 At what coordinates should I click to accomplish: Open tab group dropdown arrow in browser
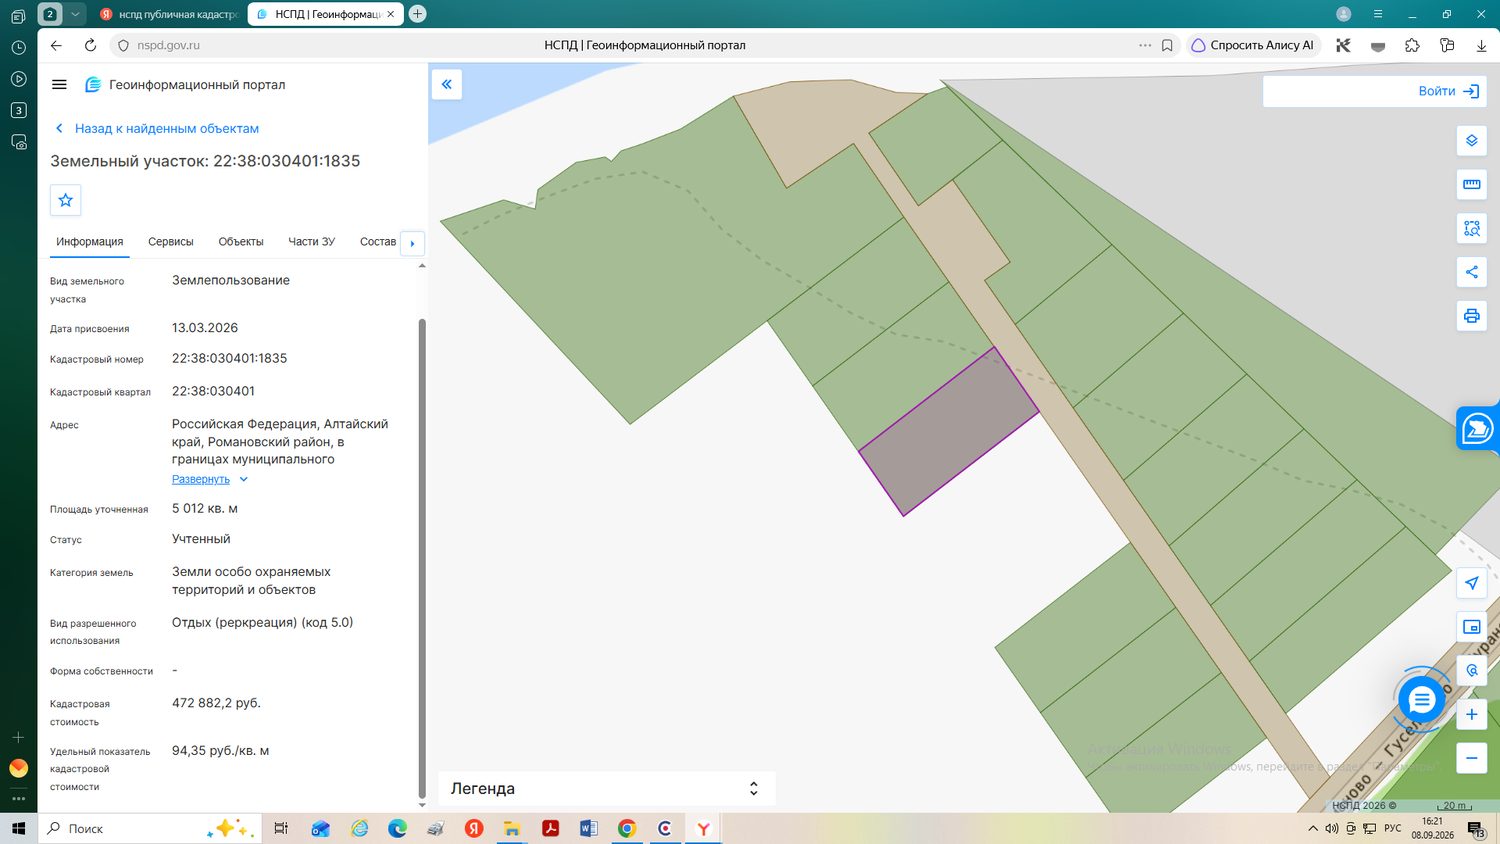click(75, 14)
